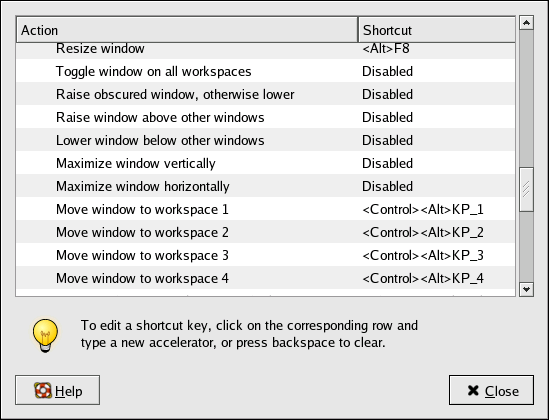
Task: Select Lower window below other windows row
Action: pyautogui.click(x=265, y=140)
